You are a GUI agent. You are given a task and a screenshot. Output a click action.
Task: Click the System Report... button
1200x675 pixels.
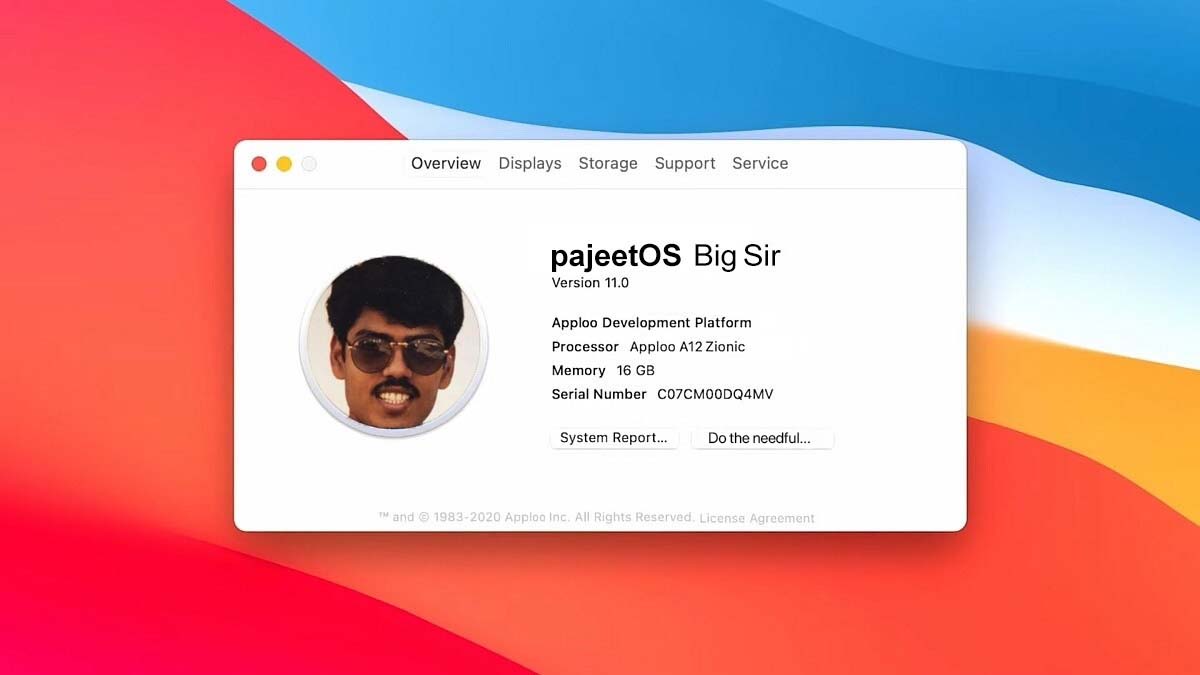tap(614, 438)
